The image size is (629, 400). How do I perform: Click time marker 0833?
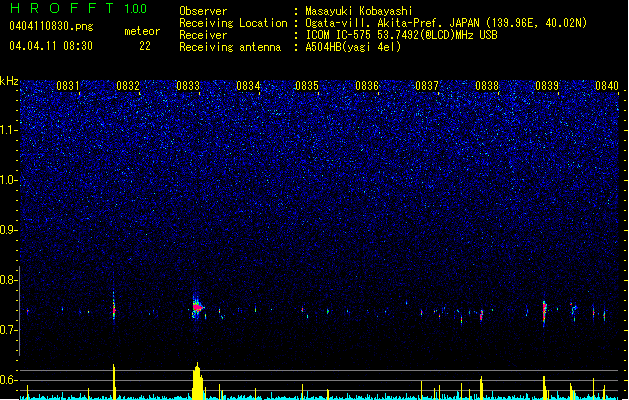pyautogui.click(x=188, y=86)
